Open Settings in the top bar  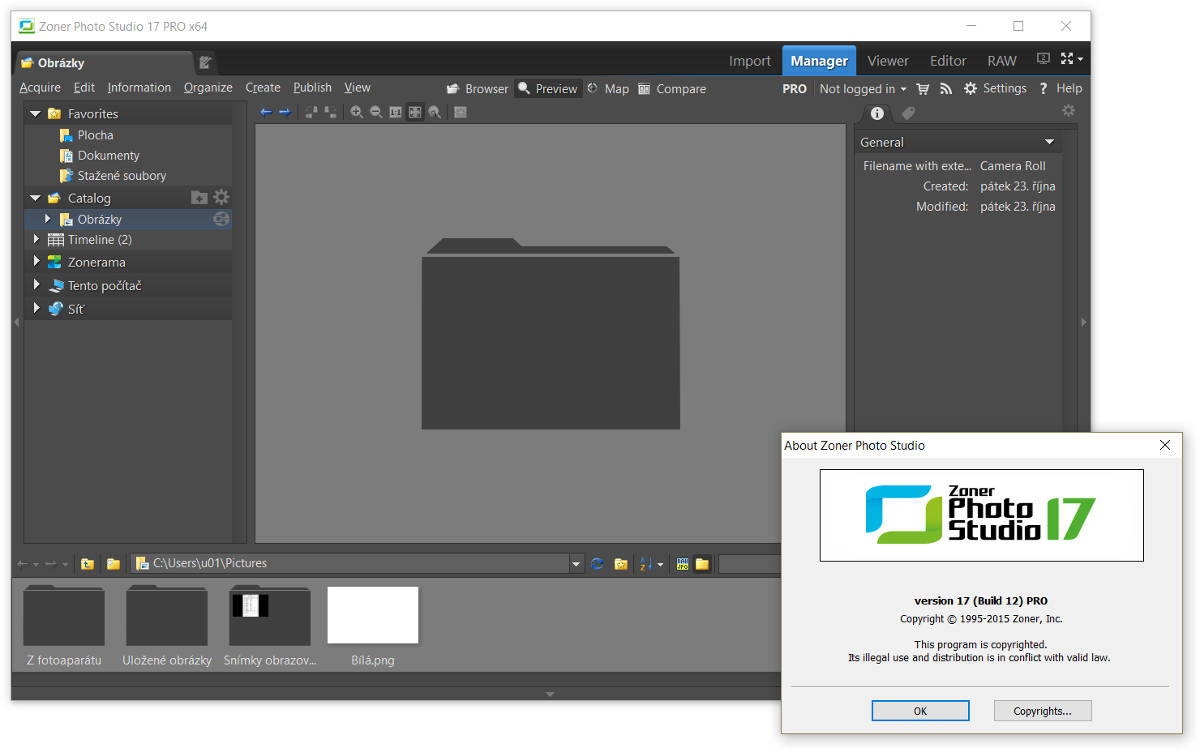coord(995,88)
